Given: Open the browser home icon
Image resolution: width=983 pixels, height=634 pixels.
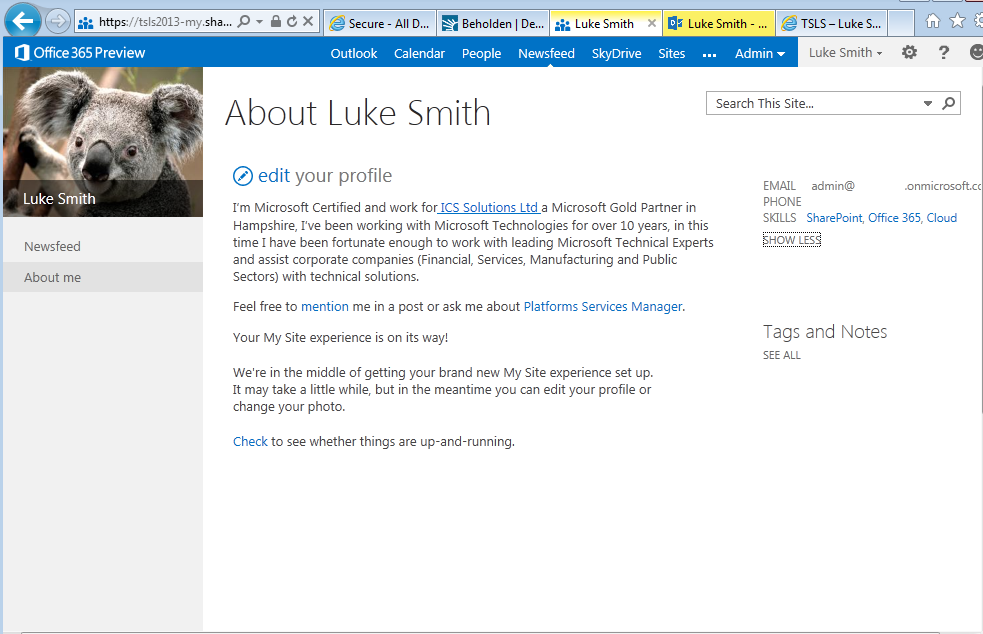Looking at the screenshot, I should click(x=933, y=21).
